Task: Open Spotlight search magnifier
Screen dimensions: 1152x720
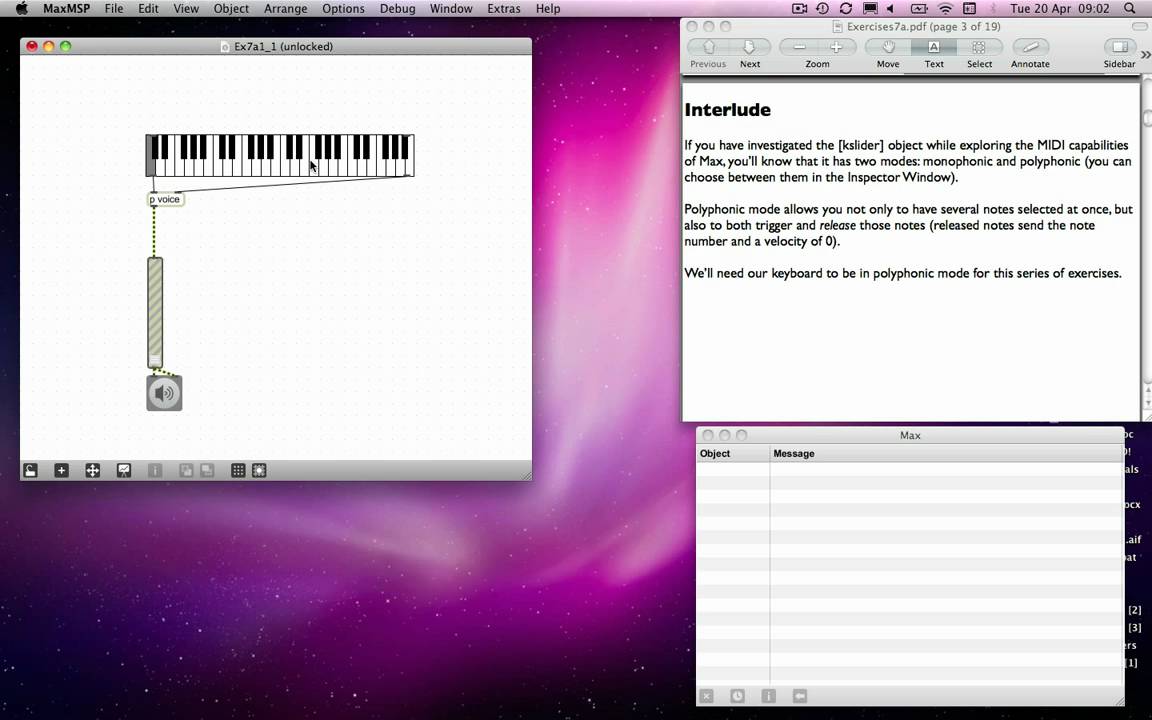Action: pyautogui.click(x=1130, y=9)
